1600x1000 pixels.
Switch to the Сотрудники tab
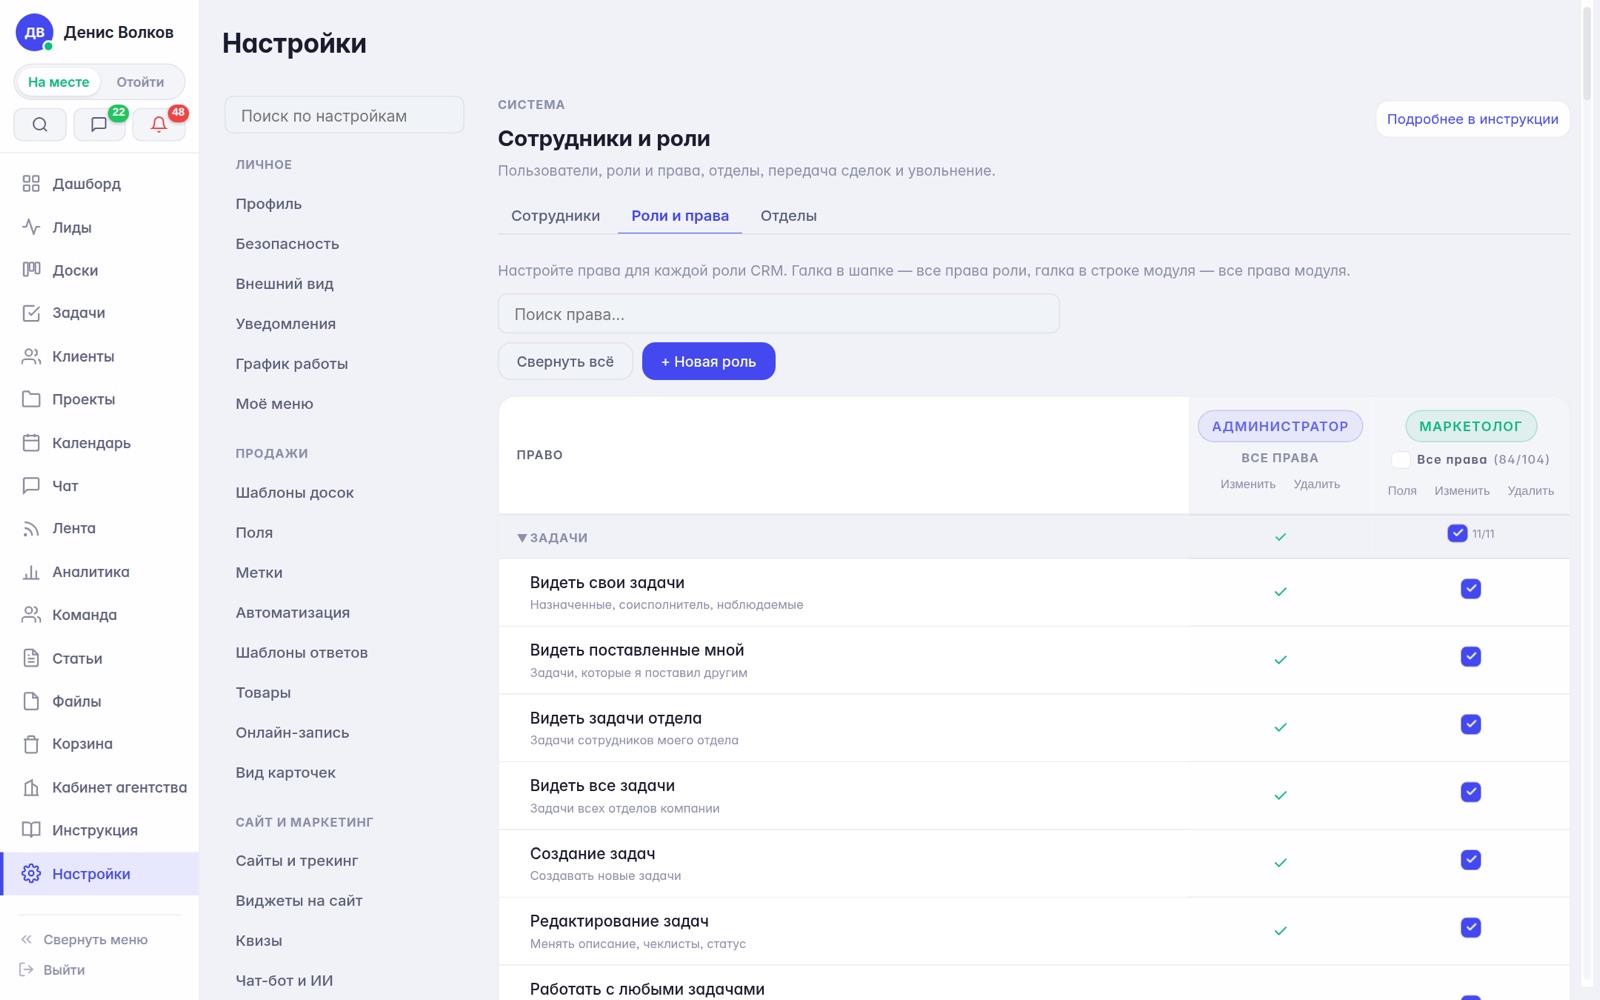click(555, 216)
